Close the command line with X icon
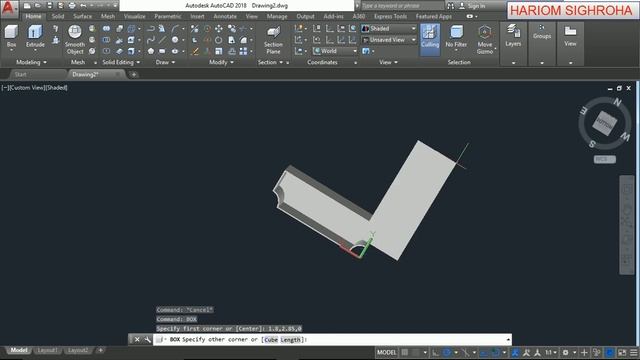 pos(137,340)
